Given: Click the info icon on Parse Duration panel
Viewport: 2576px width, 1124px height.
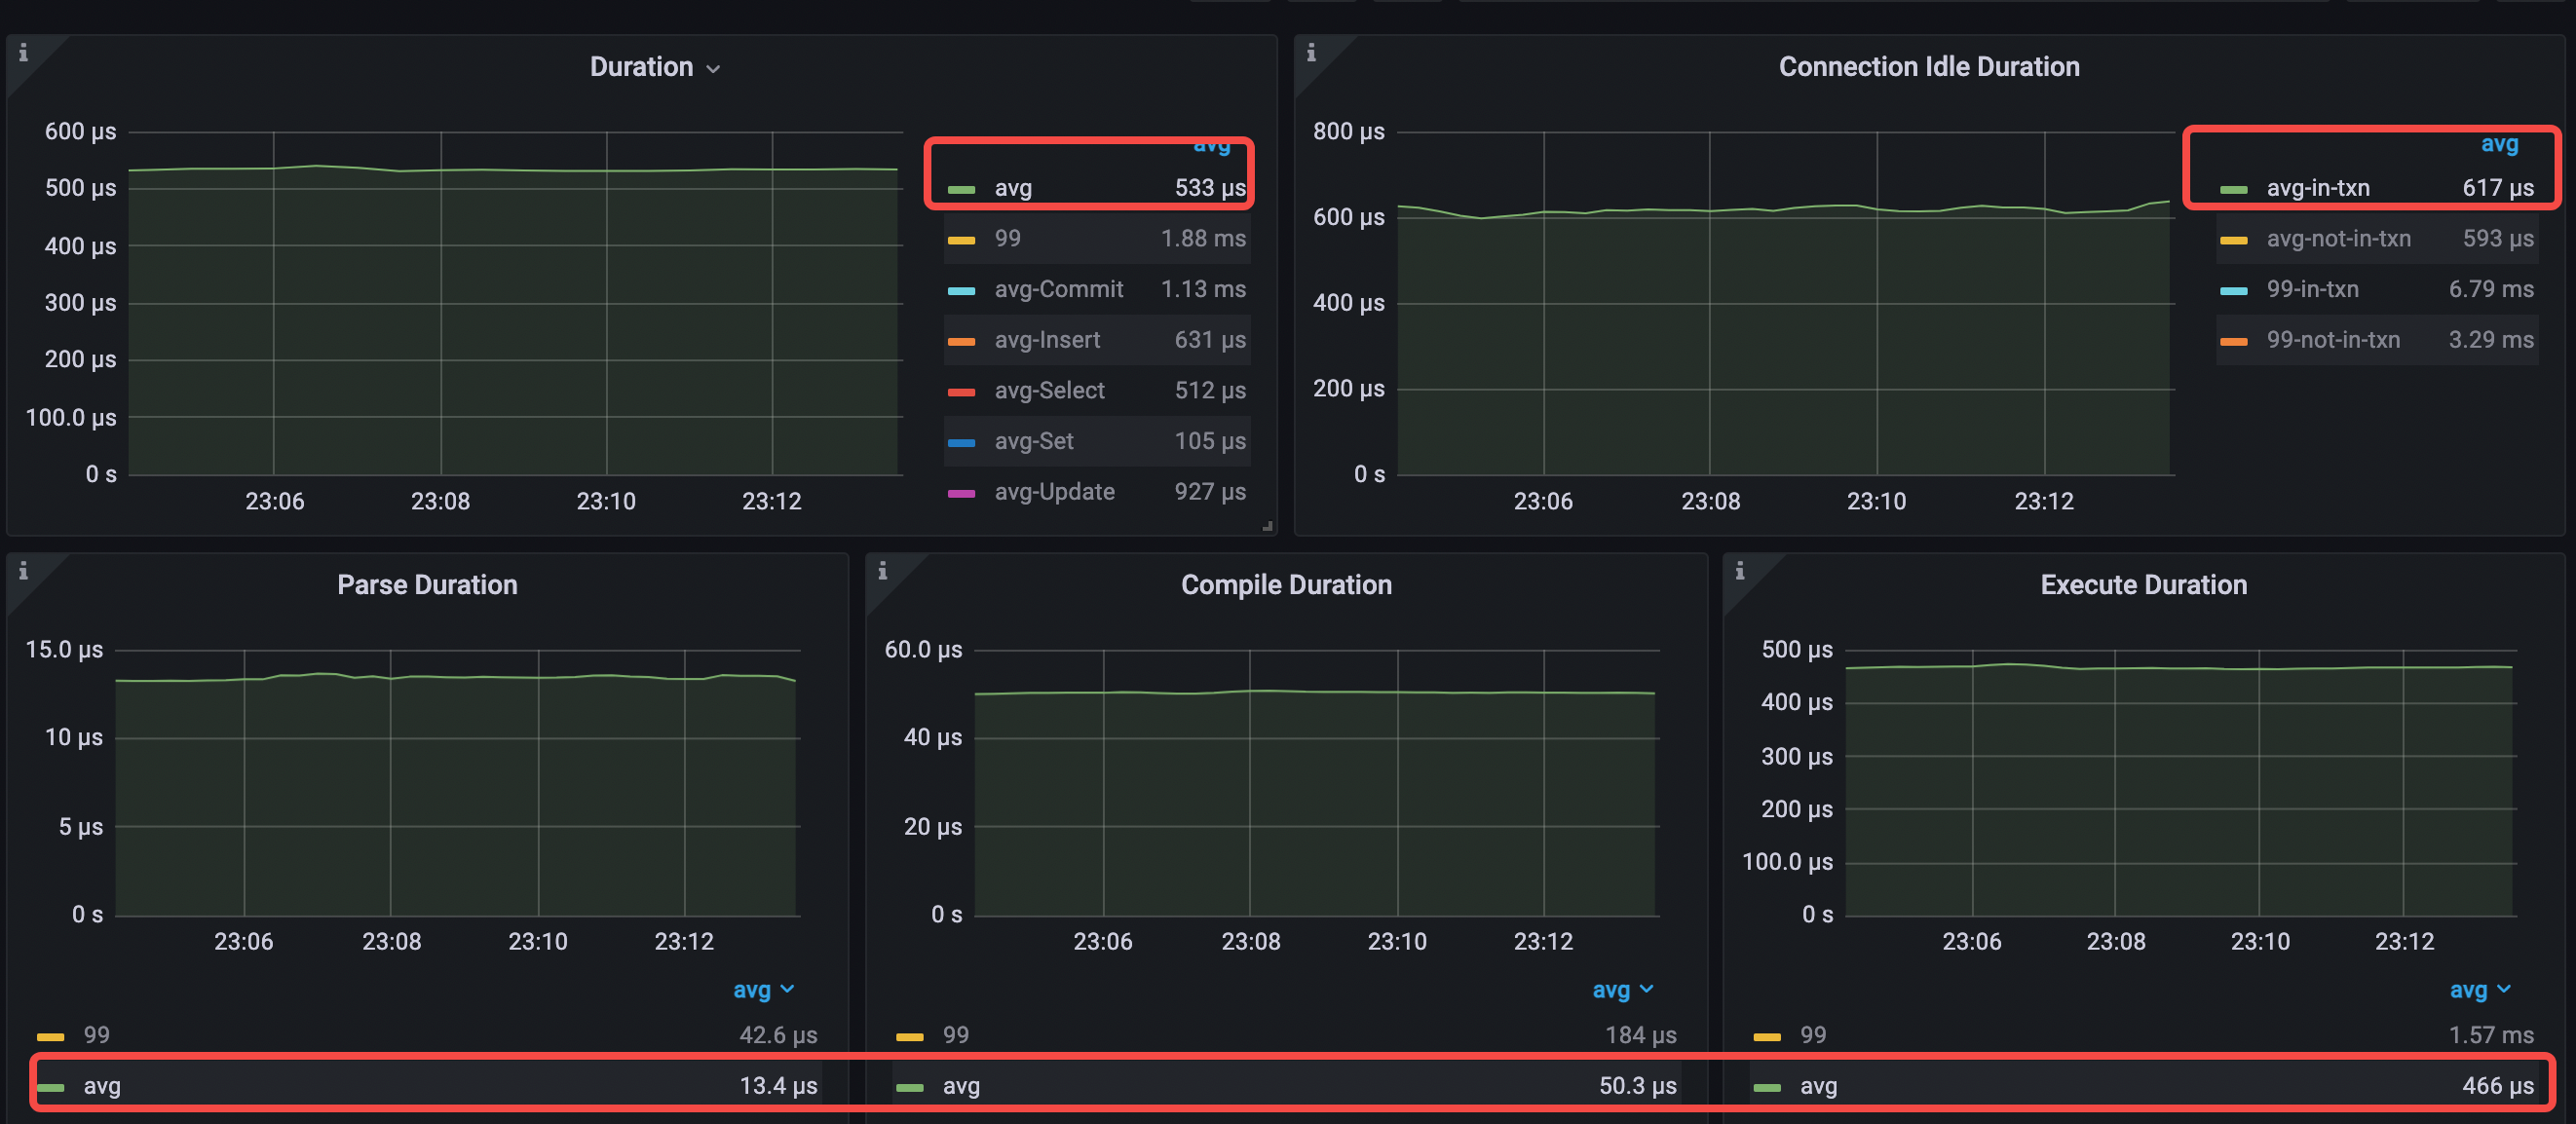Looking at the screenshot, I should point(23,570).
